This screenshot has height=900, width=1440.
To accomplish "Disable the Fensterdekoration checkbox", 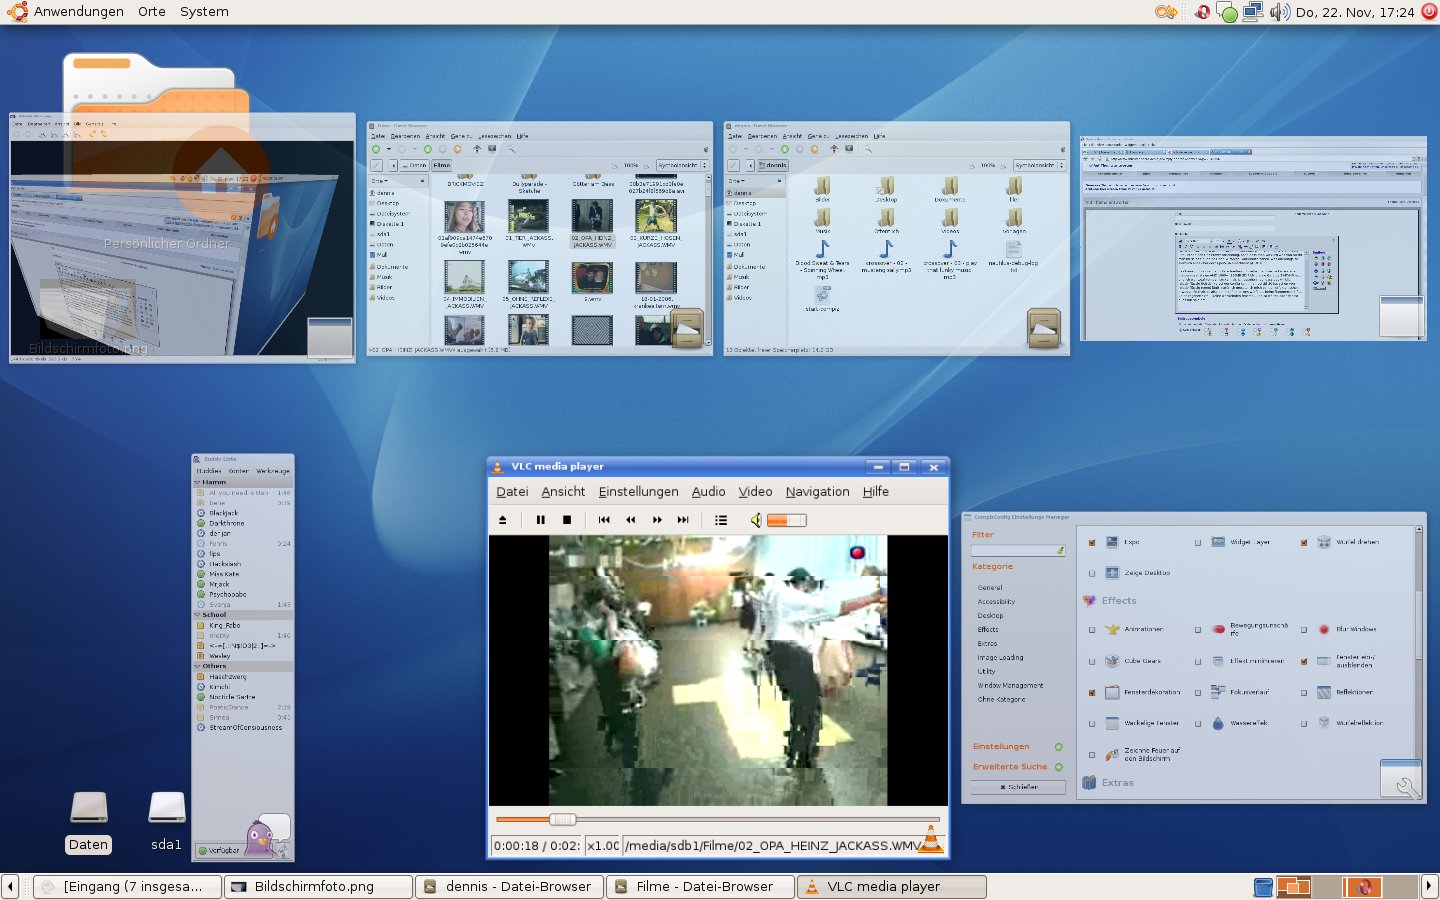I will [1092, 692].
